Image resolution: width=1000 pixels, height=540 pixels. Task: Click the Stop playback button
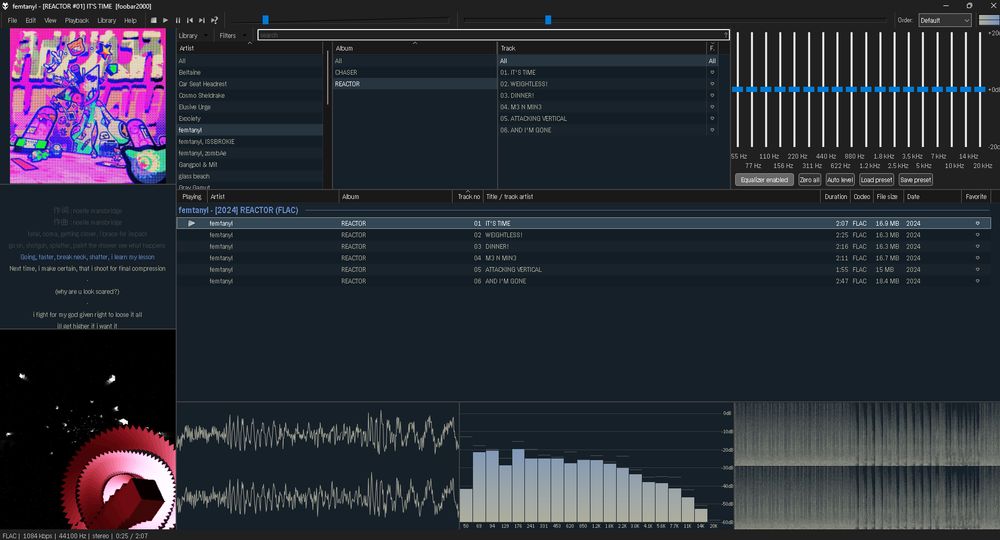(153, 20)
